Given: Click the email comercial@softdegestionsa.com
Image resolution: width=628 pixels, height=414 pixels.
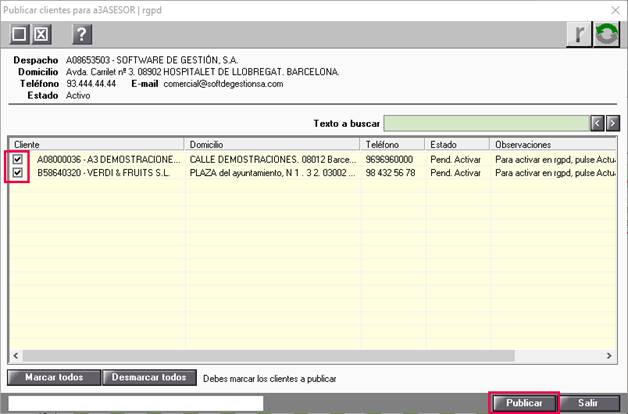Looking at the screenshot, I should pos(223,84).
